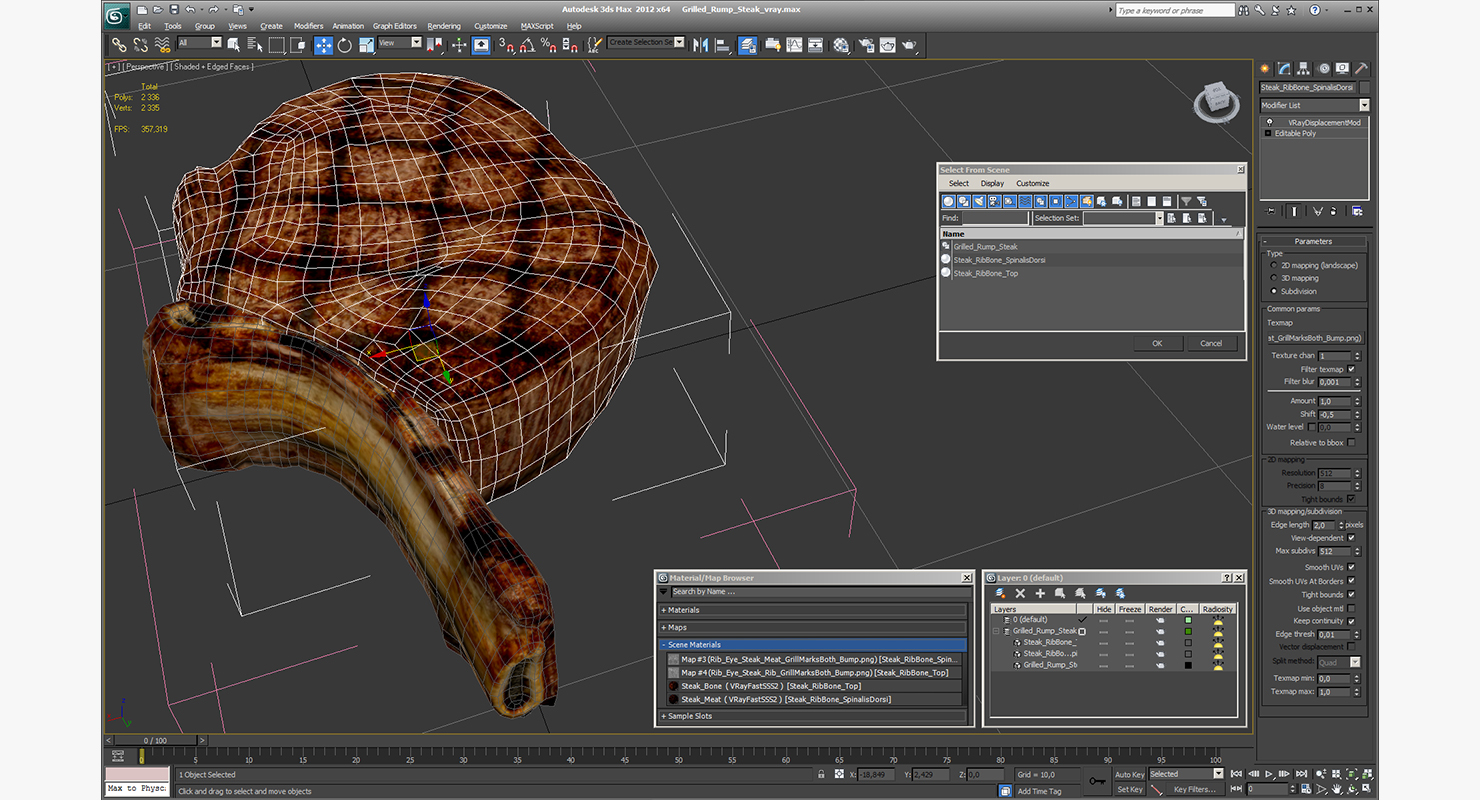Select 2D mapping (landscape) type

pos(1273,265)
